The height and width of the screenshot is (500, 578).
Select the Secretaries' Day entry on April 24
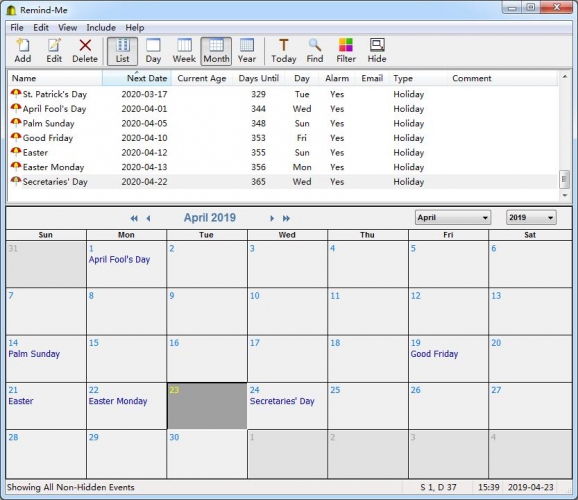282,401
